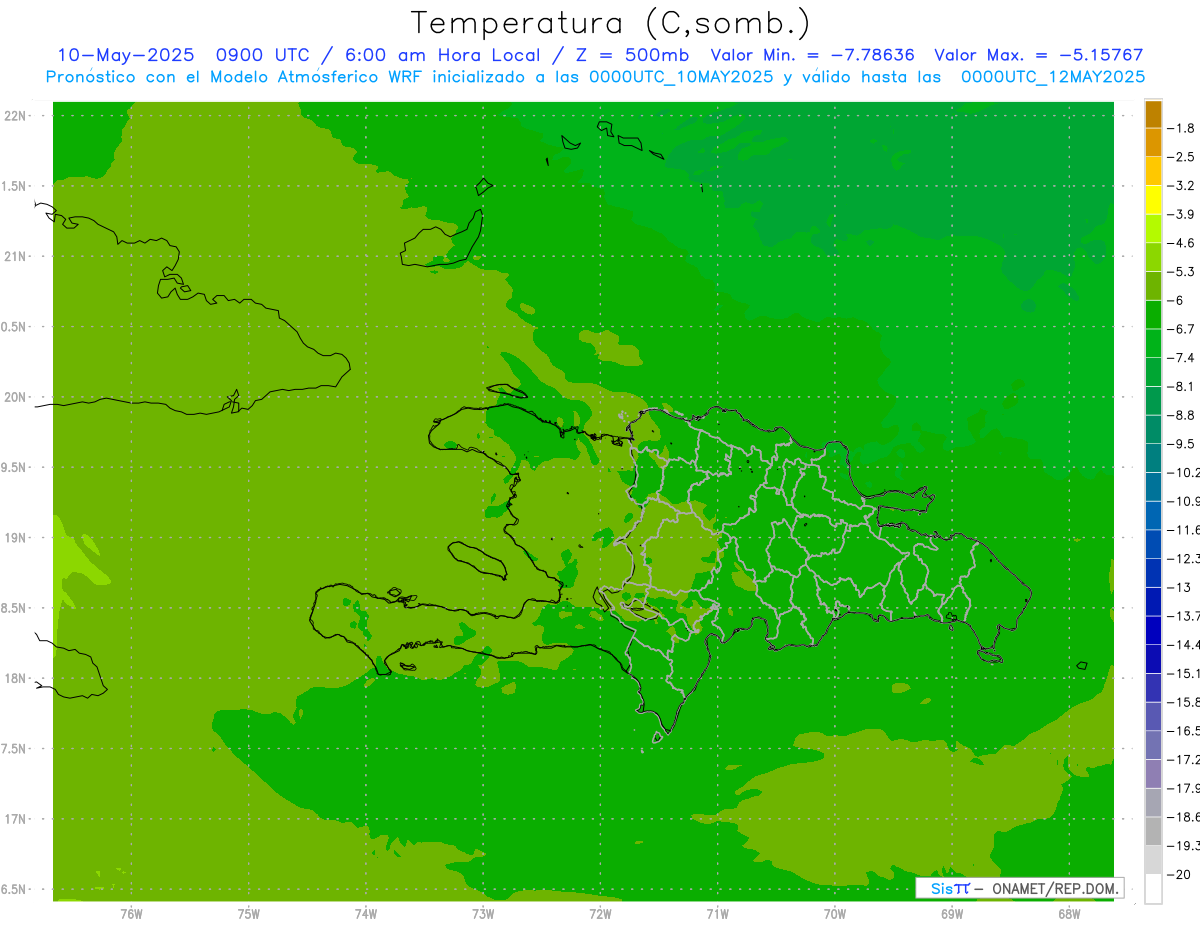Pick the swatch between -6.7 and -7.4
The height and width of the screenshot is (927, 1200).
(x=1153, y=343)
